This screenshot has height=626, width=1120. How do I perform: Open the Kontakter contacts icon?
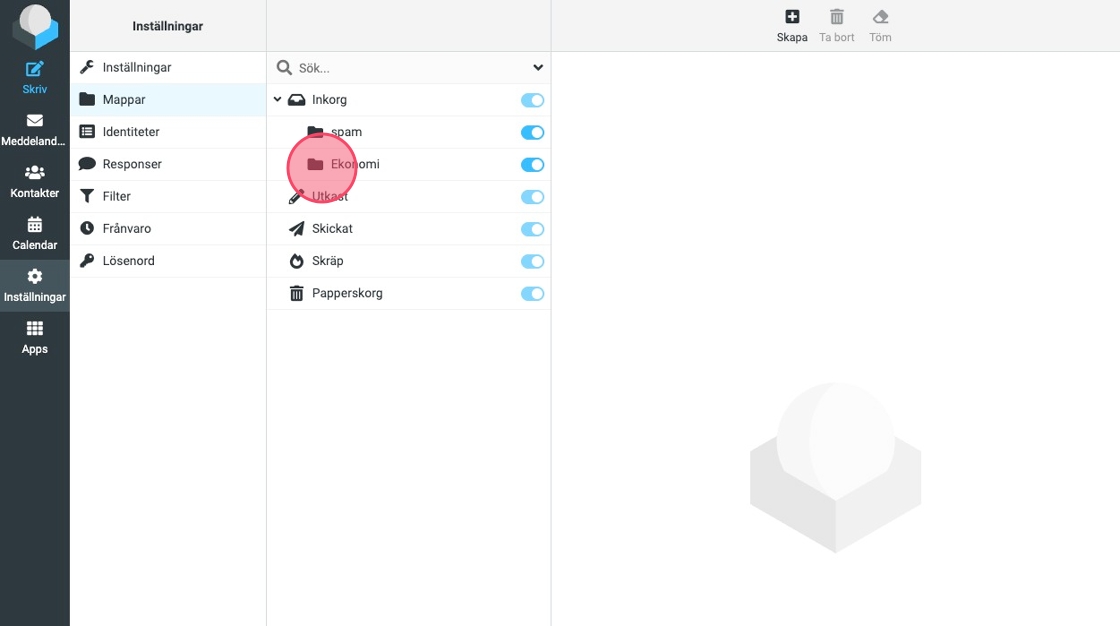[34, 173]
